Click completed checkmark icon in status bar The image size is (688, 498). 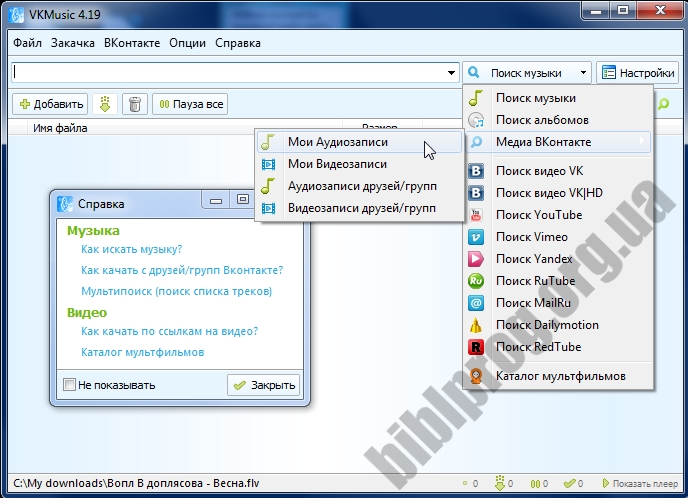tap(569, 484)
